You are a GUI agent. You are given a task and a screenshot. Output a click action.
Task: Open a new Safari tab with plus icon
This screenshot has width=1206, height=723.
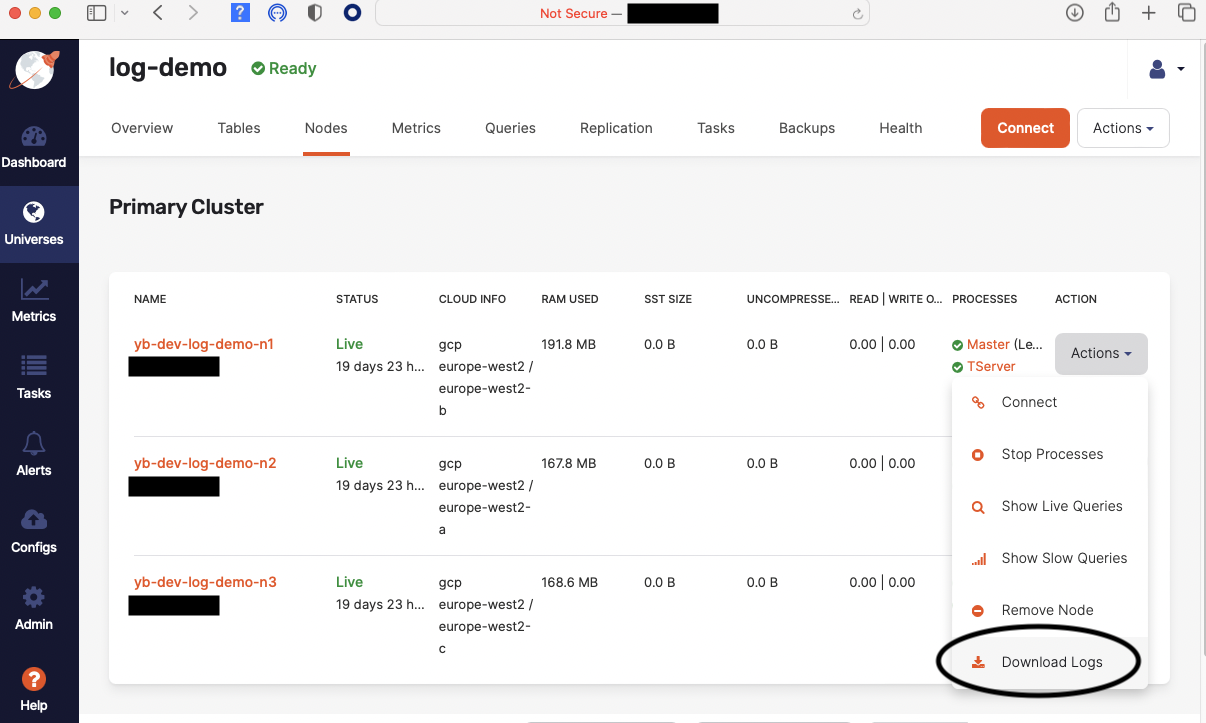tap(1149, 13)
